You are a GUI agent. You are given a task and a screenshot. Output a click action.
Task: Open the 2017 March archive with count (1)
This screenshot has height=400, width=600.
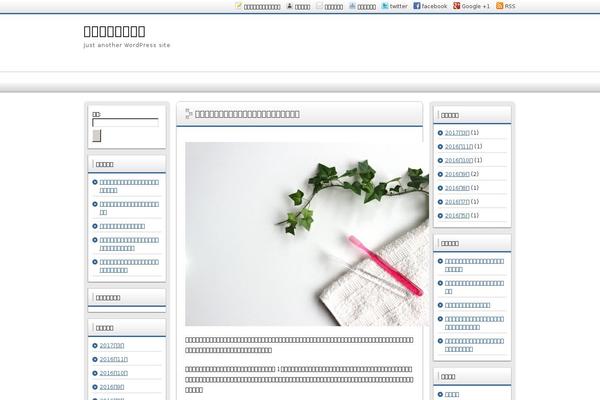[x=457, y=133]
